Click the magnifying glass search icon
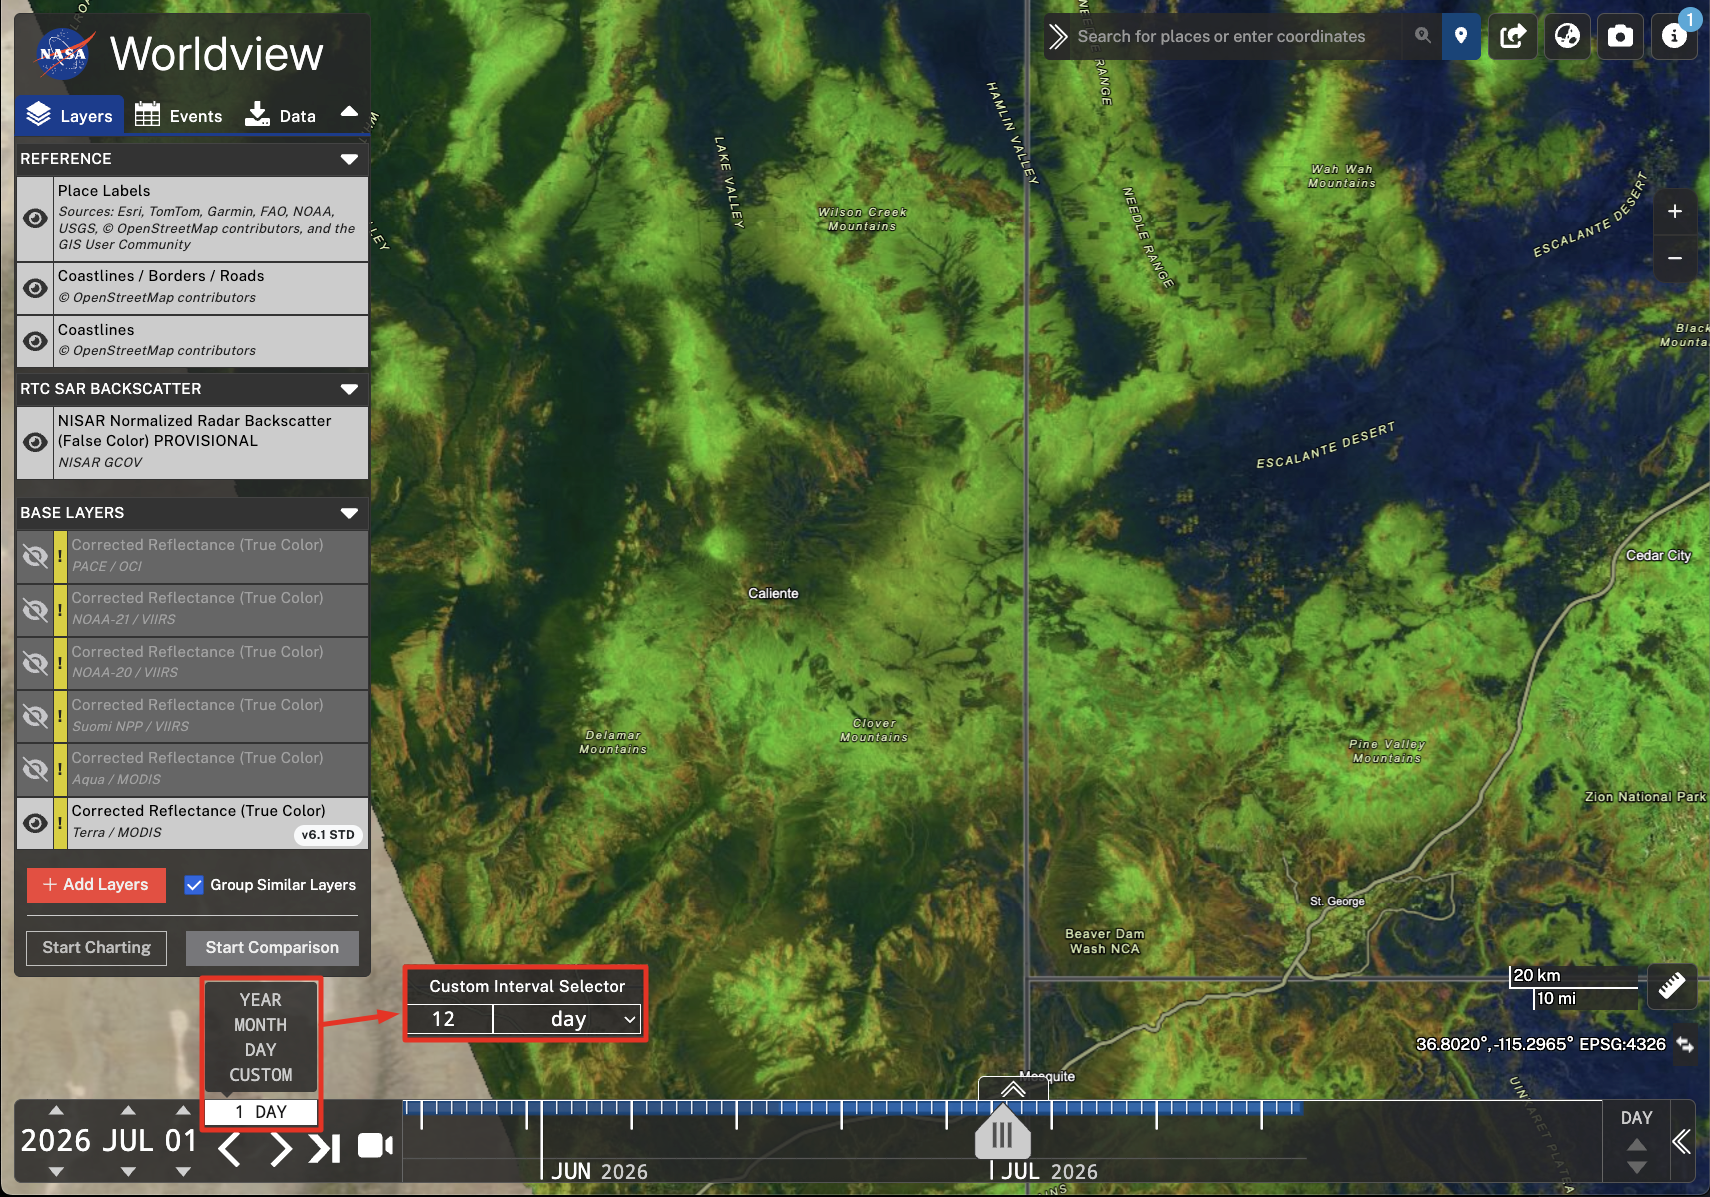 tap(1422, 36)
